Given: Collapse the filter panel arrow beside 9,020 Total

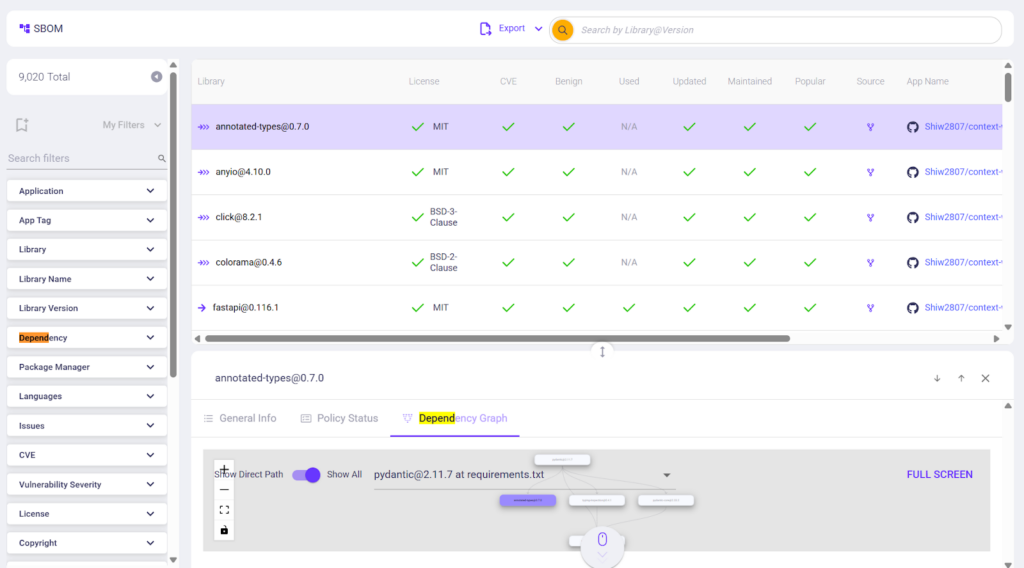Looking at the screenshot, I should click(x=157, y=77).
